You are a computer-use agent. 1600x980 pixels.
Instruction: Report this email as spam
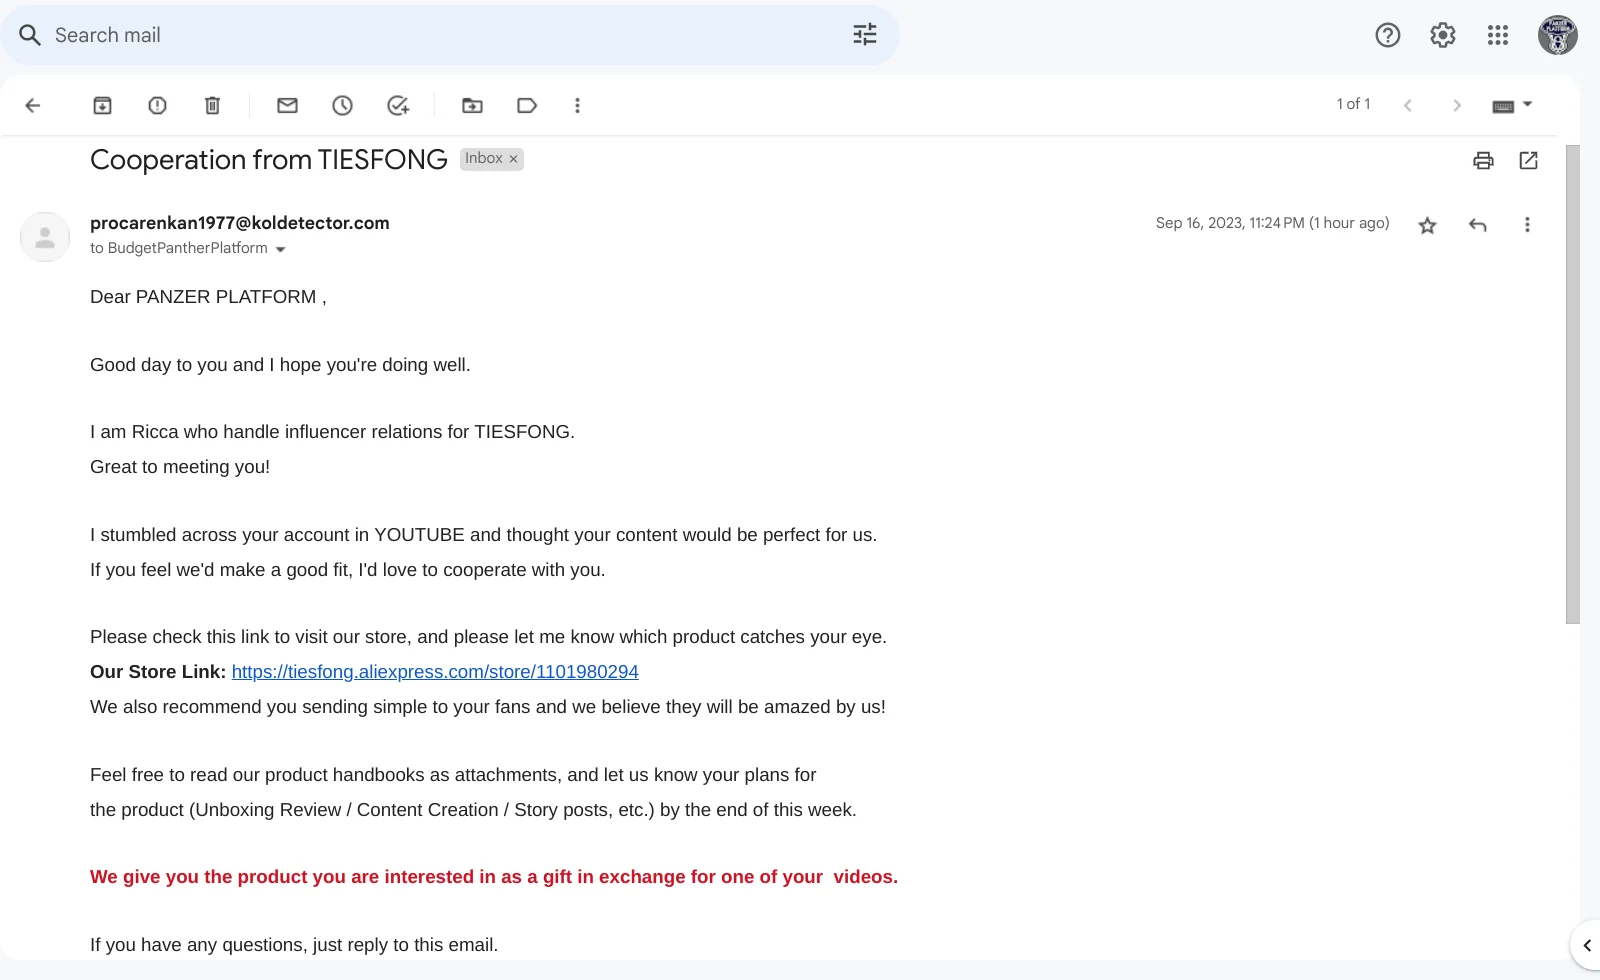coord(157,105)
